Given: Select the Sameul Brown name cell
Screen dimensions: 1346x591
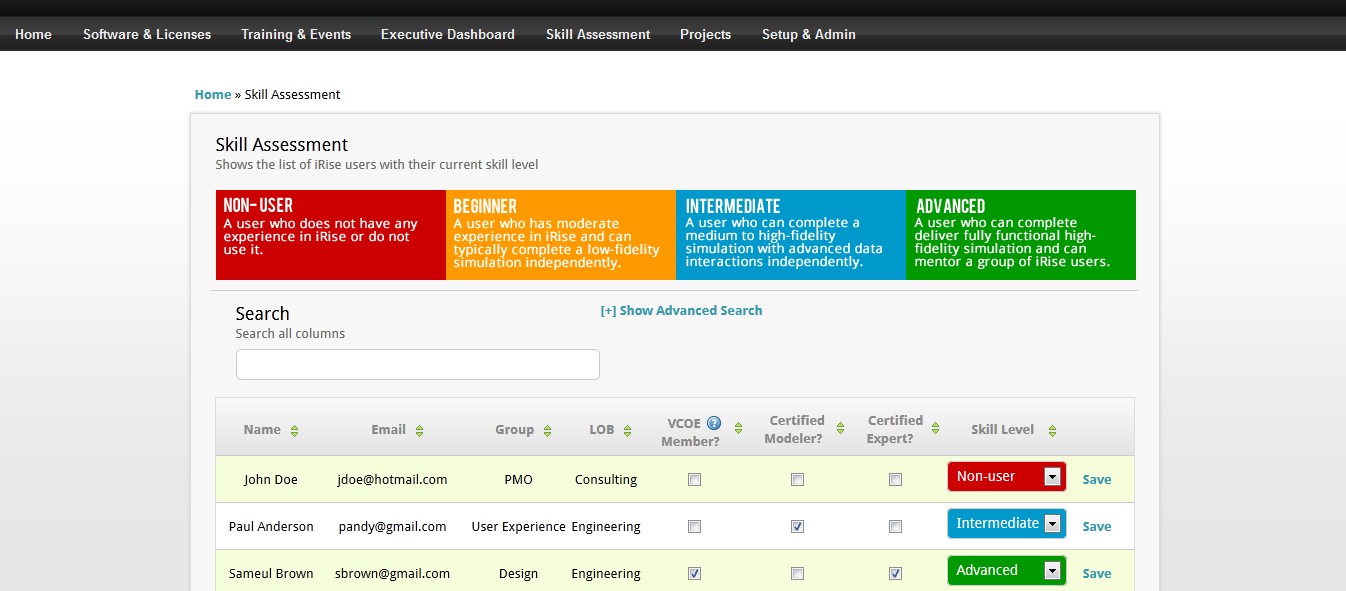Looking at the screenshot, I should point(271,574).
